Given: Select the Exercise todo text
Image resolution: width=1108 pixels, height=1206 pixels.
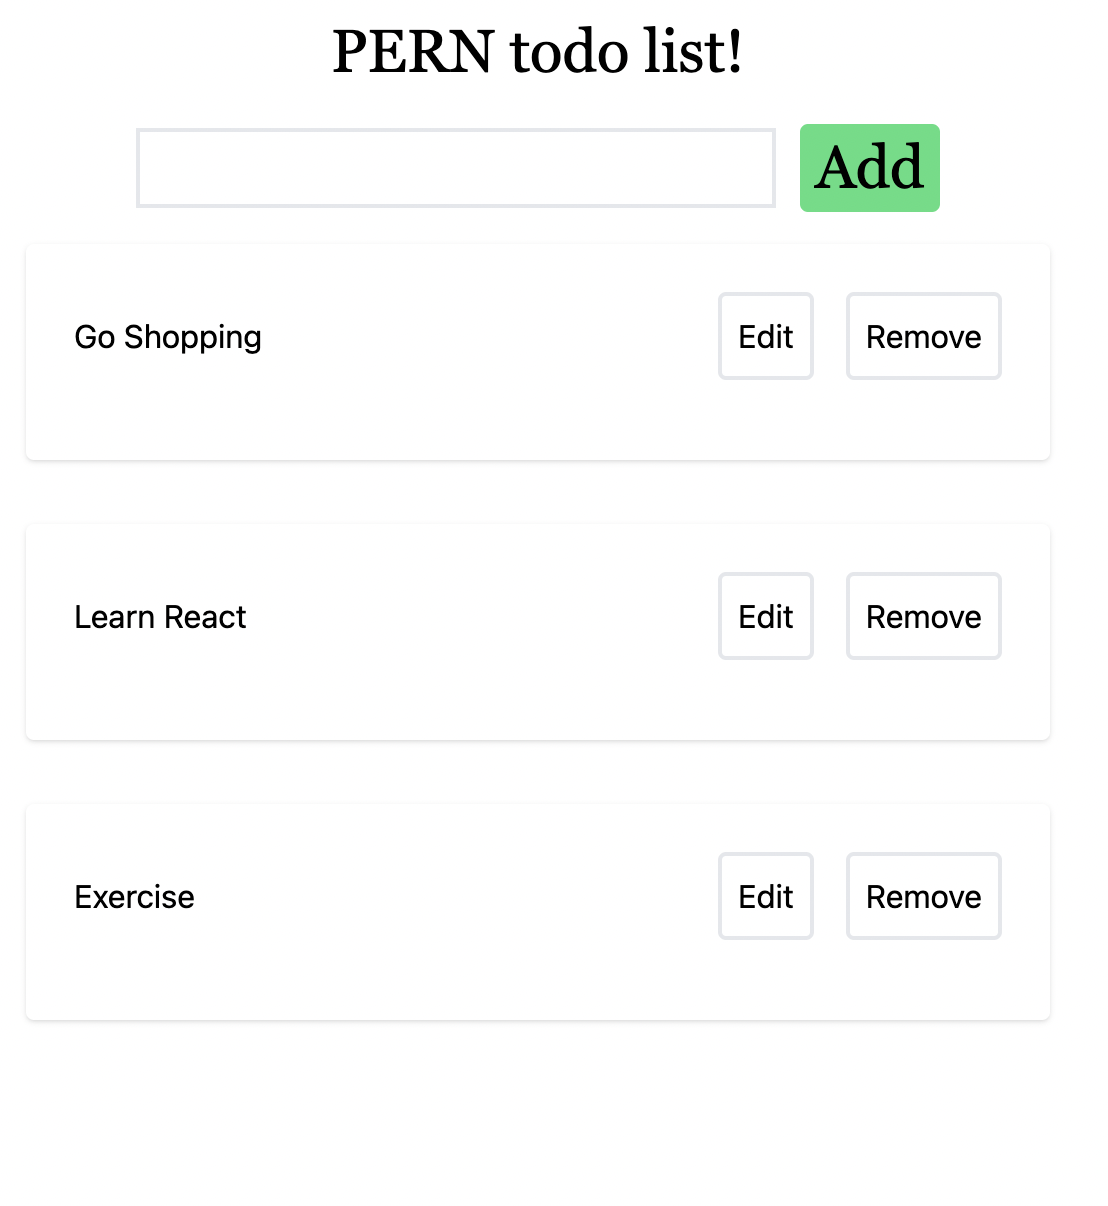Looking at the screenshot, I should [134, 896].
